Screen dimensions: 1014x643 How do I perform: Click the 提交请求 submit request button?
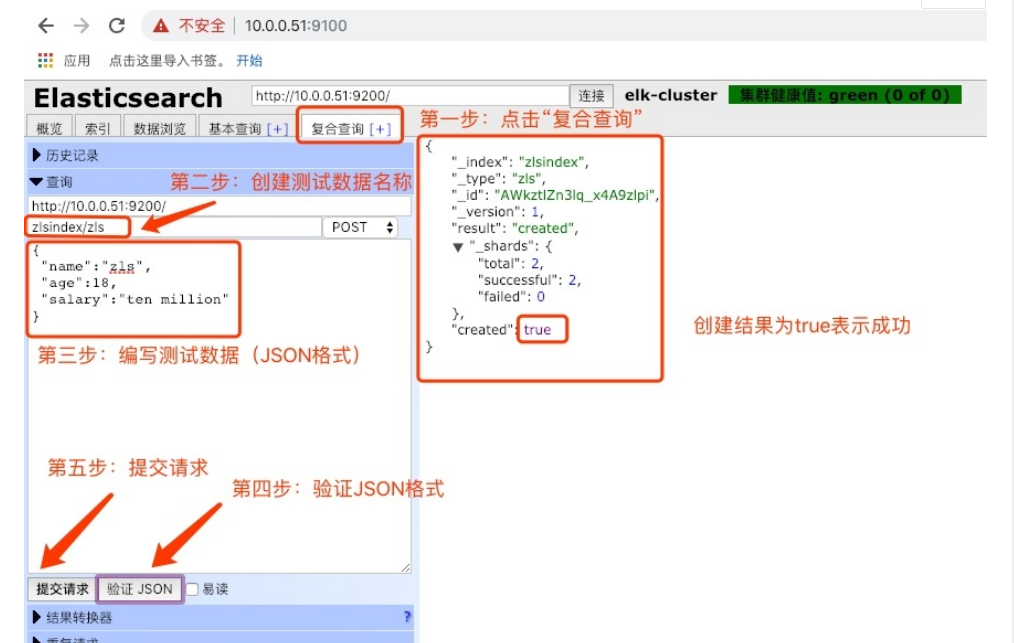click(62, 589)
